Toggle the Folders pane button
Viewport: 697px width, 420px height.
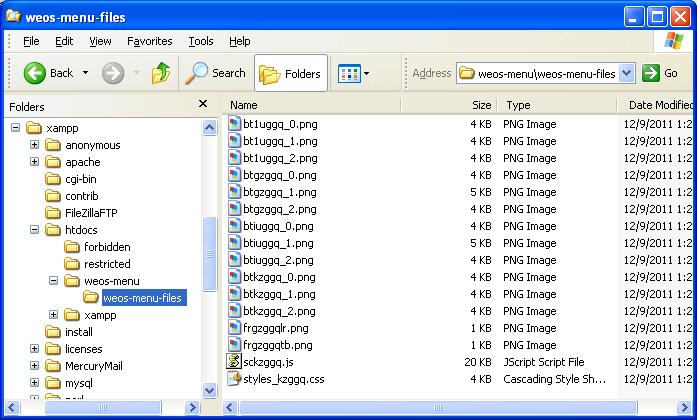tap(290, 73)
